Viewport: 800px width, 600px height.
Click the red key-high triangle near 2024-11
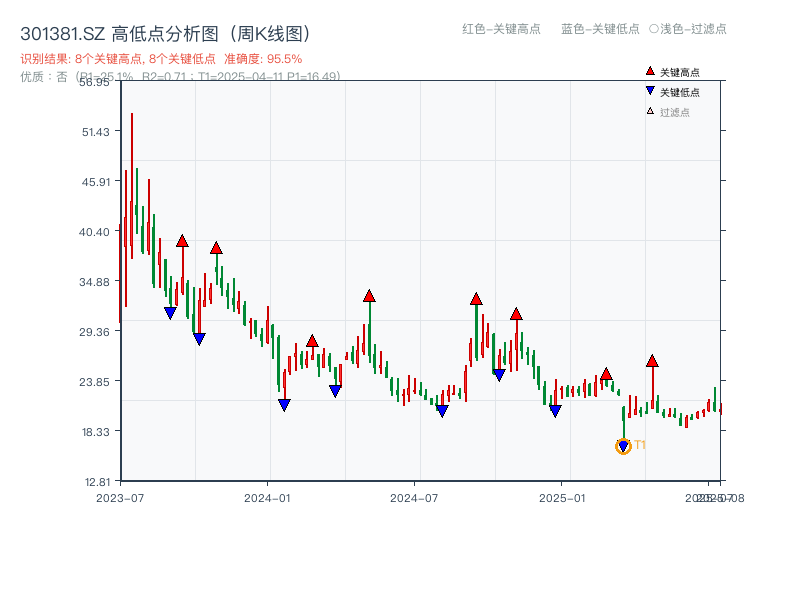[x=515, y=315]
